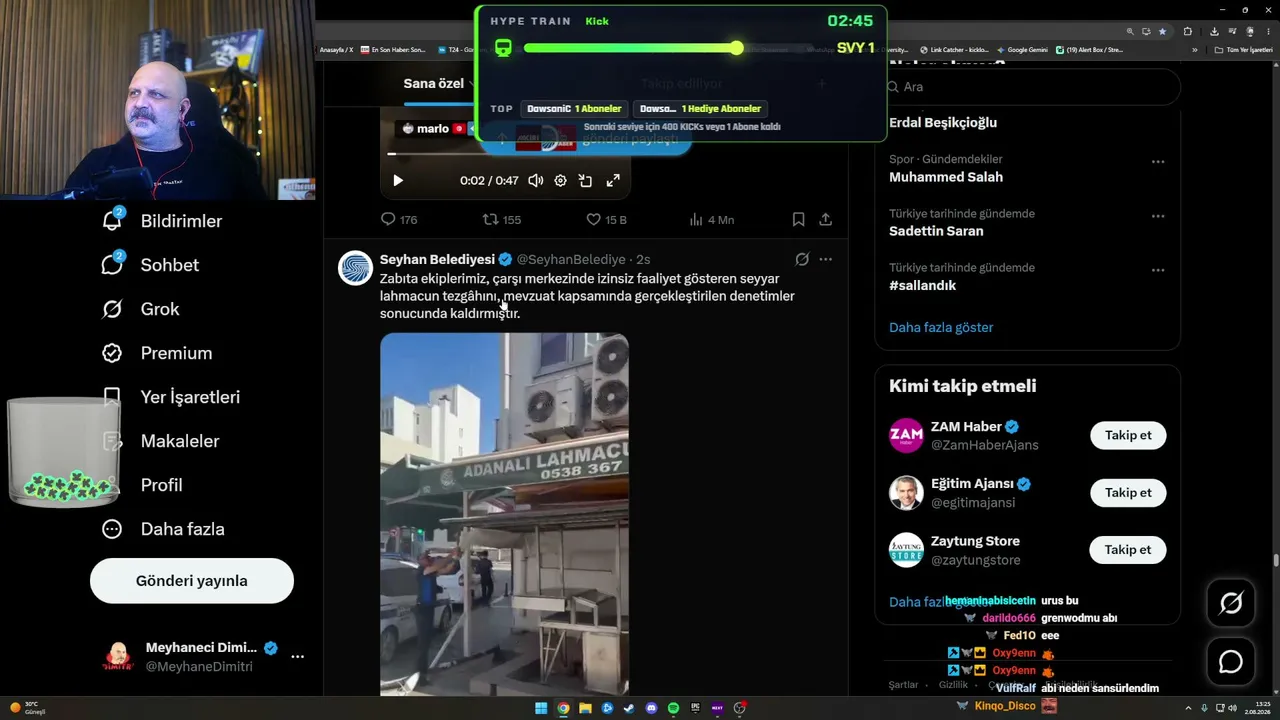Bookmark the top video post

[x=798, y=219]
